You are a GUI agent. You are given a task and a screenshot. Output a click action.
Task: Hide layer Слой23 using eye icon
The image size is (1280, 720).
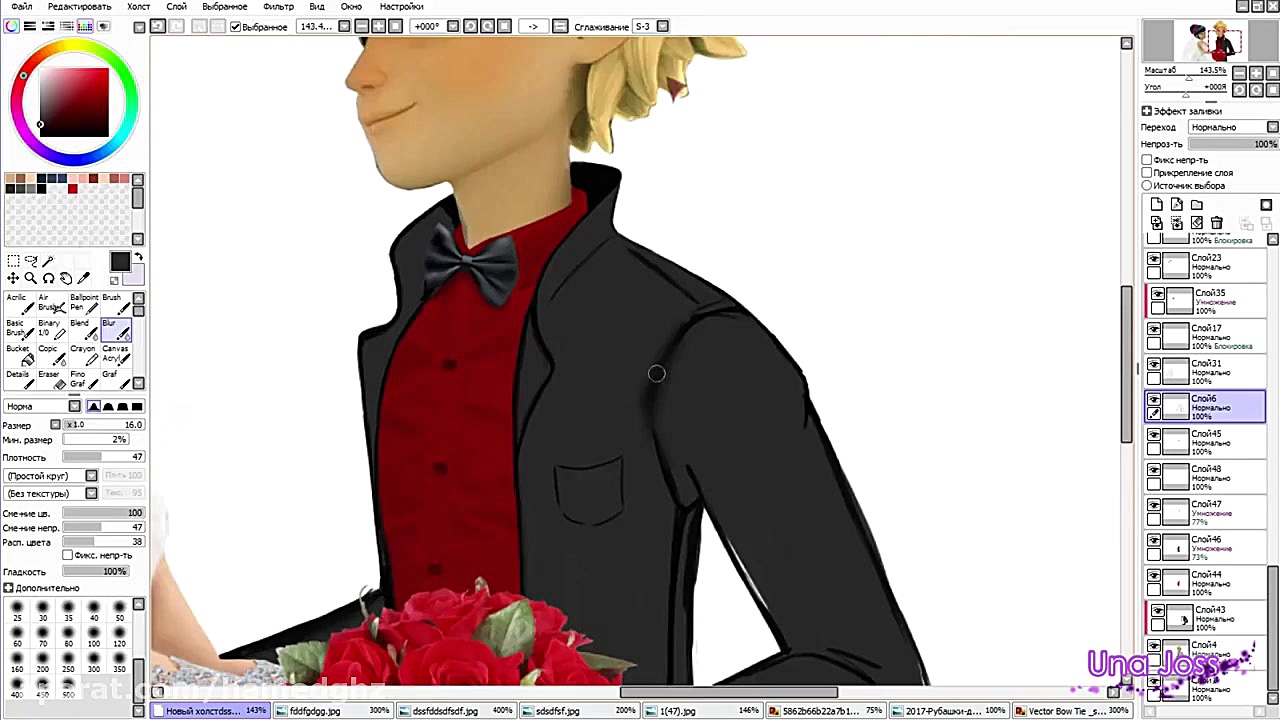point(1154,259)
